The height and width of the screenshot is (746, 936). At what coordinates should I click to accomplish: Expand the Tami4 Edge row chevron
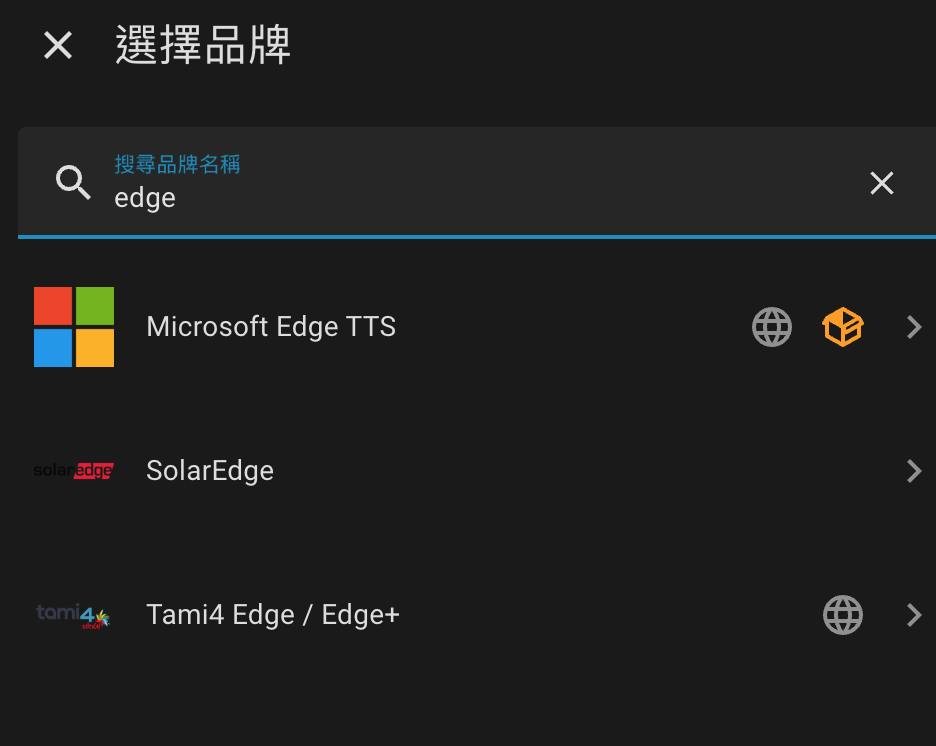pos(913,615)
